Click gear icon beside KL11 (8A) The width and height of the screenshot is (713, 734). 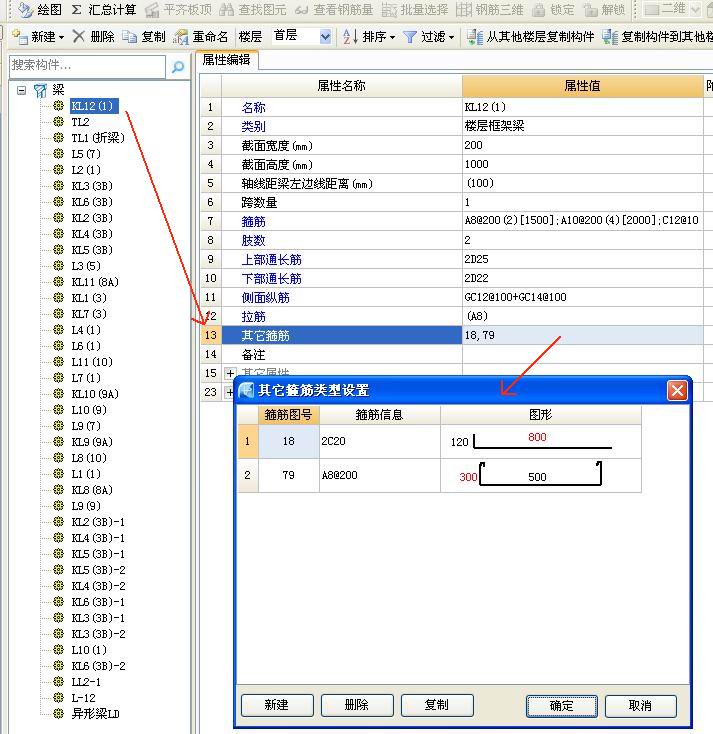[x=59, y=281]
